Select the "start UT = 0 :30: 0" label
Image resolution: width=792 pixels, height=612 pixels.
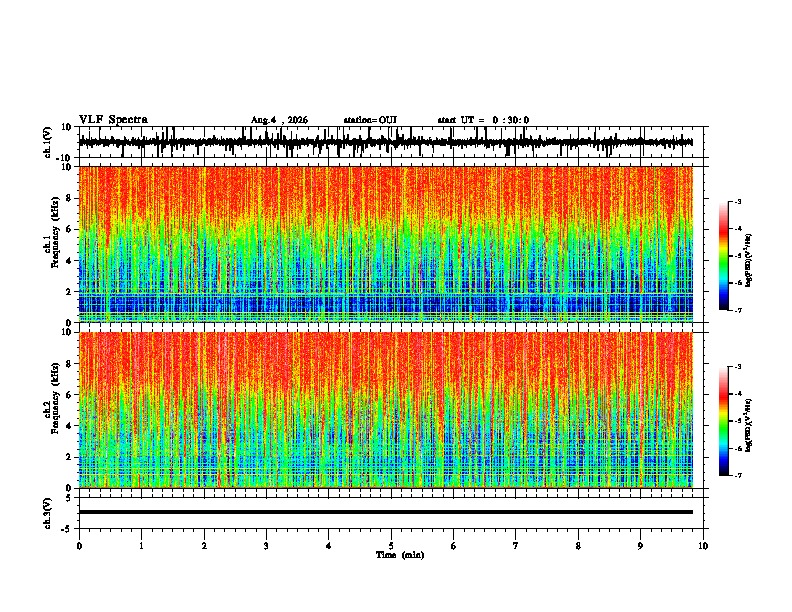[x=483, y=120]
